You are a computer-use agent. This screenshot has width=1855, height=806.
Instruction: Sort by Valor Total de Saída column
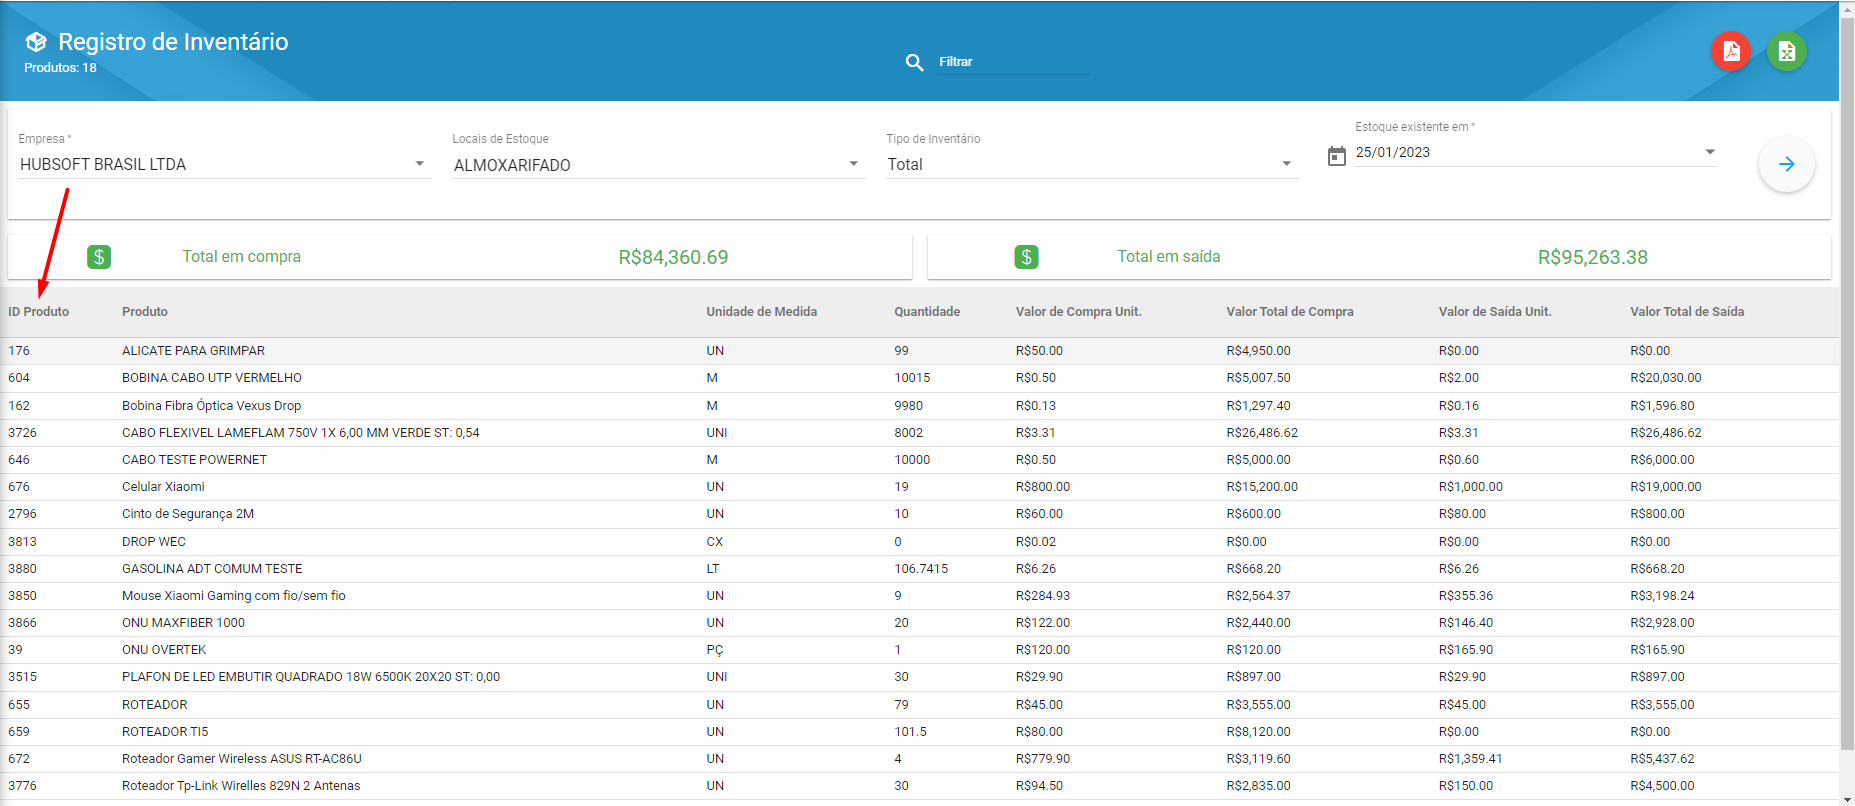[1687, 312]
